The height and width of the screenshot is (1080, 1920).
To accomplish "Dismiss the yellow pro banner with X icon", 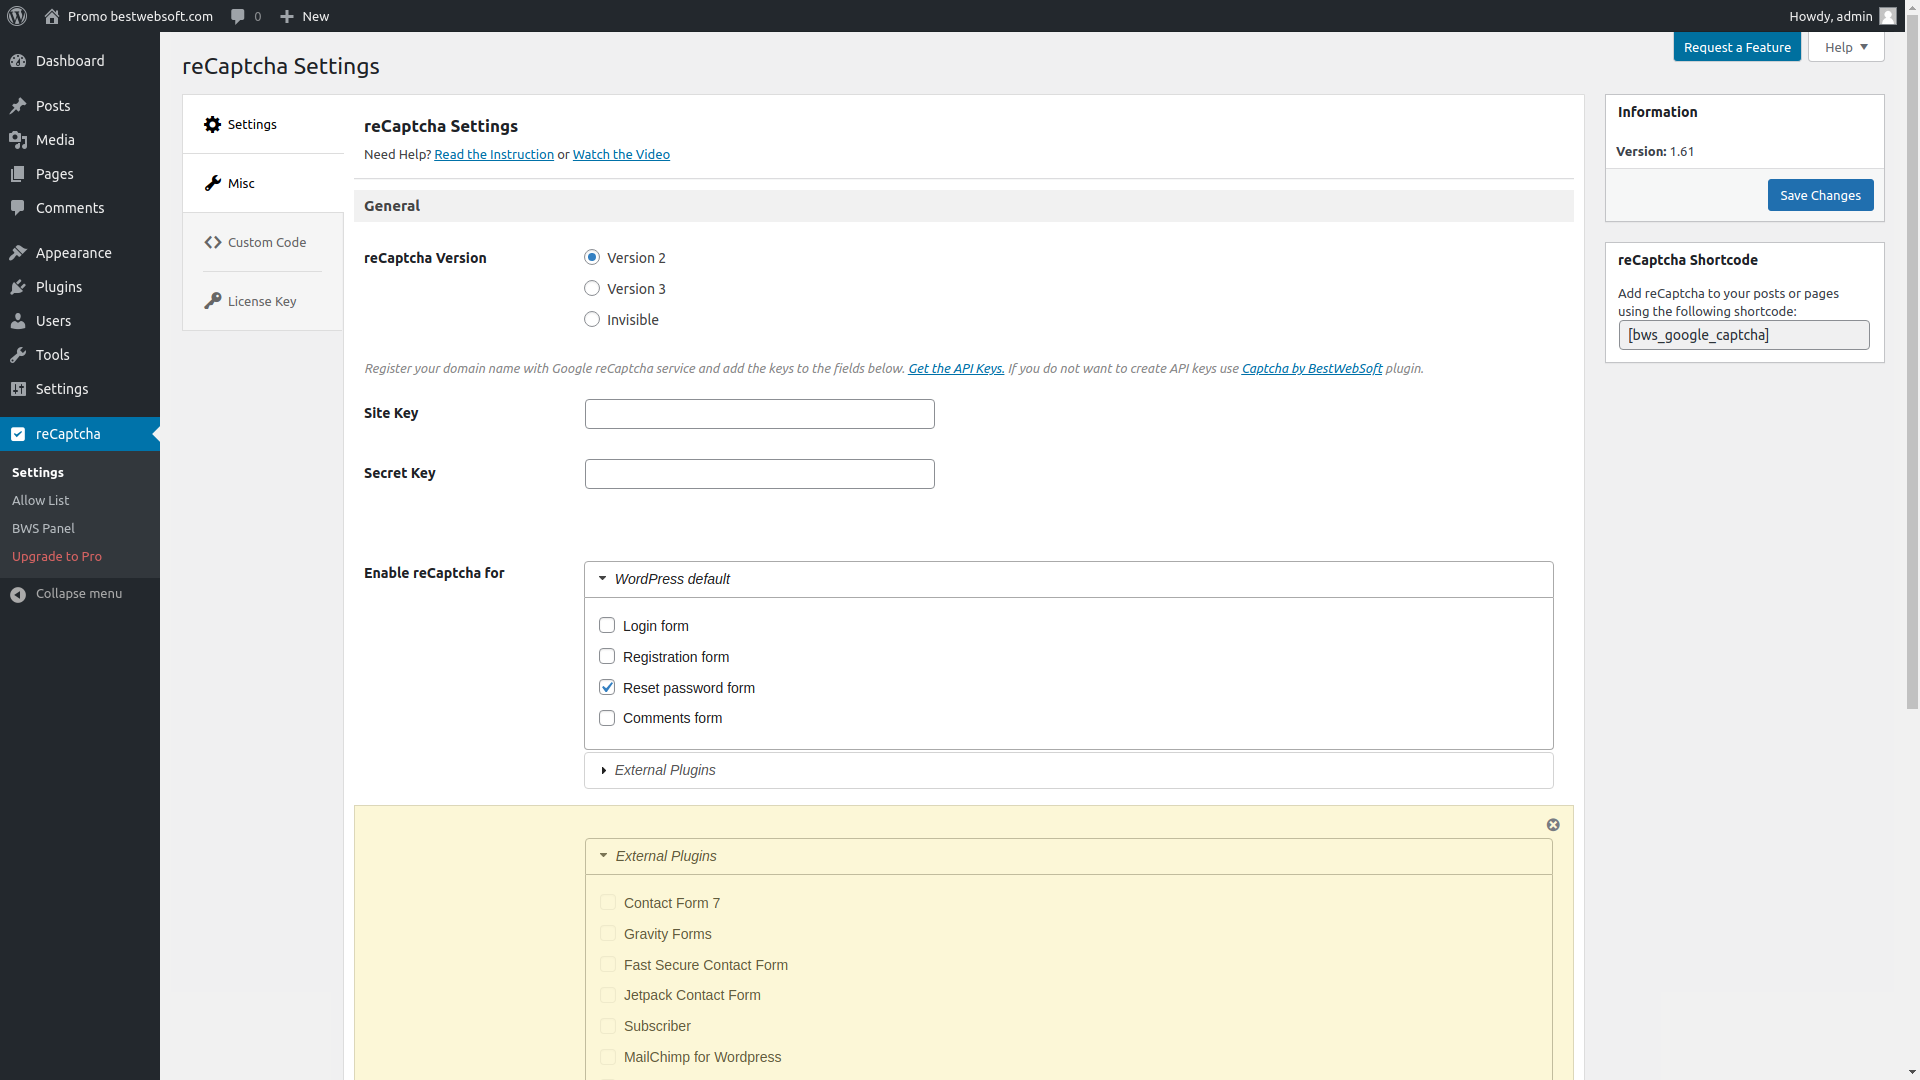I will (1553, 825).
